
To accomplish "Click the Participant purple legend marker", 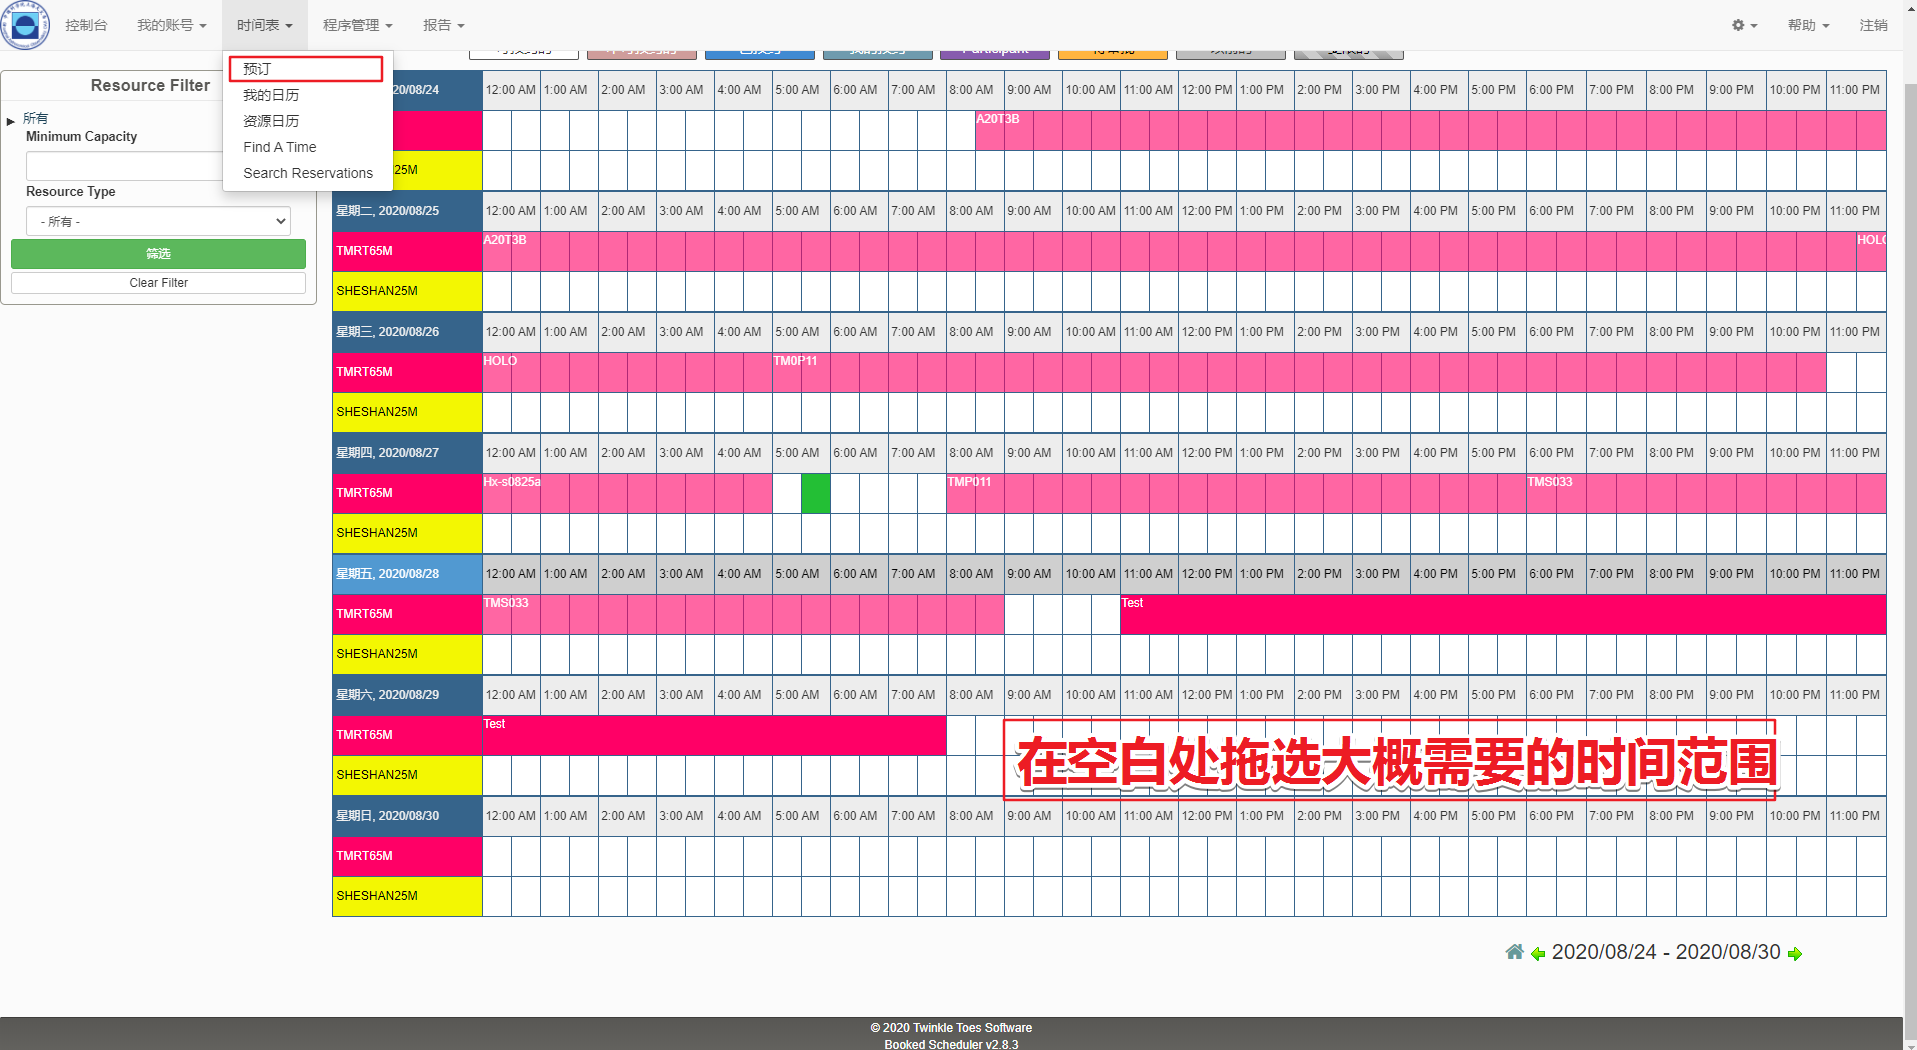I will coord(995,47).
